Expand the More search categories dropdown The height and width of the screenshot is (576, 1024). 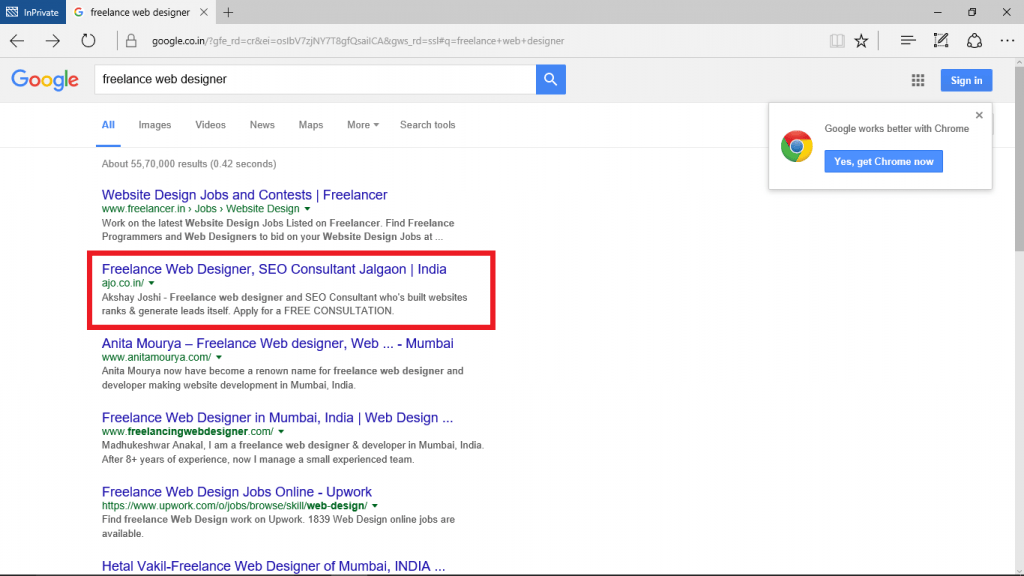point(362,124)
